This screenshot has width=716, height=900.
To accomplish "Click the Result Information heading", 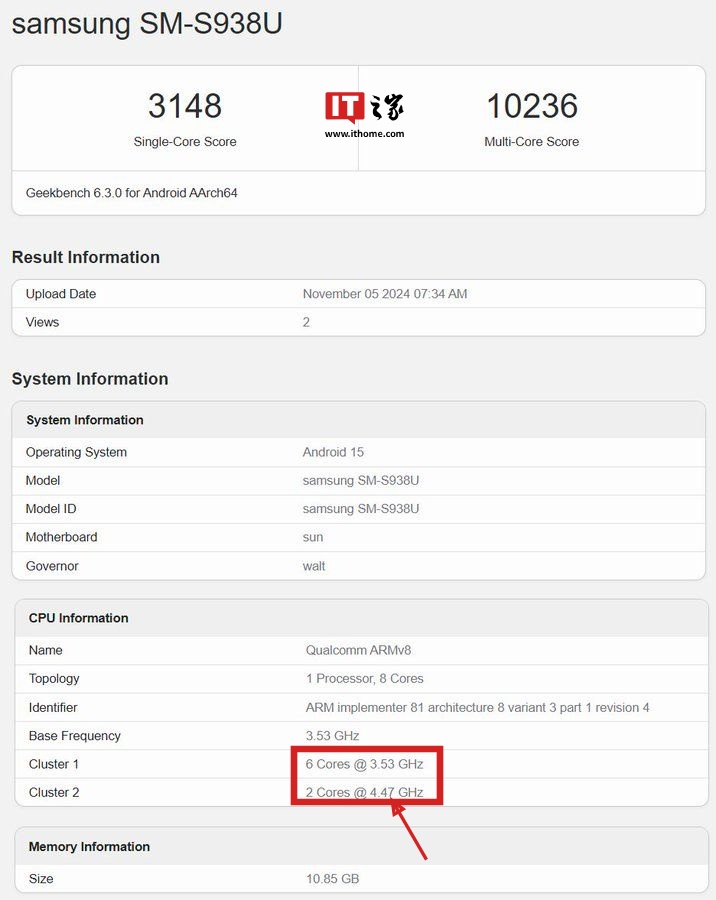I will [x=86, y=257].
